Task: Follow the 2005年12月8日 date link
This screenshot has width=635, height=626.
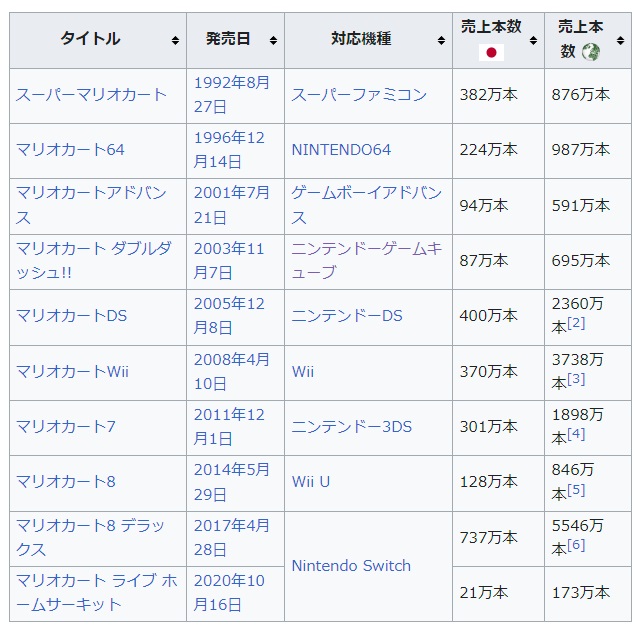Action: pyautogui.click(x=229, y=316)
